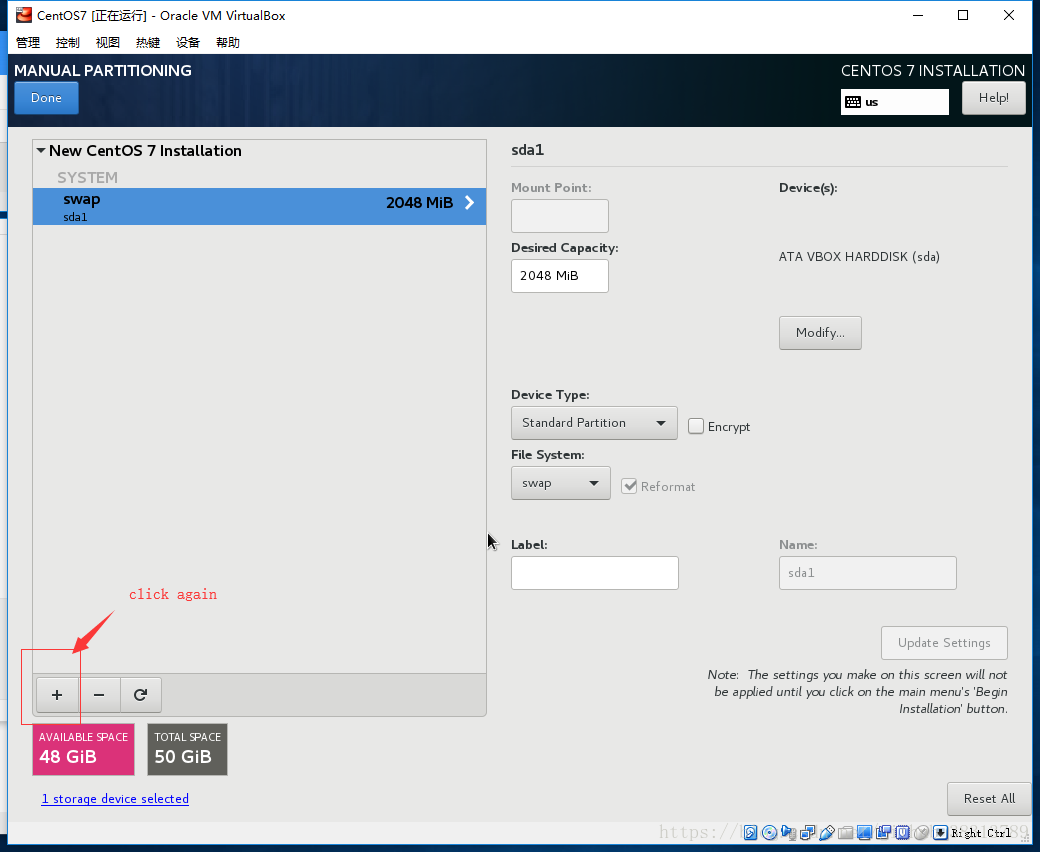Click the plus button to add a mount point
Screen dimensions: 1040x852
(x=57, y=695)
